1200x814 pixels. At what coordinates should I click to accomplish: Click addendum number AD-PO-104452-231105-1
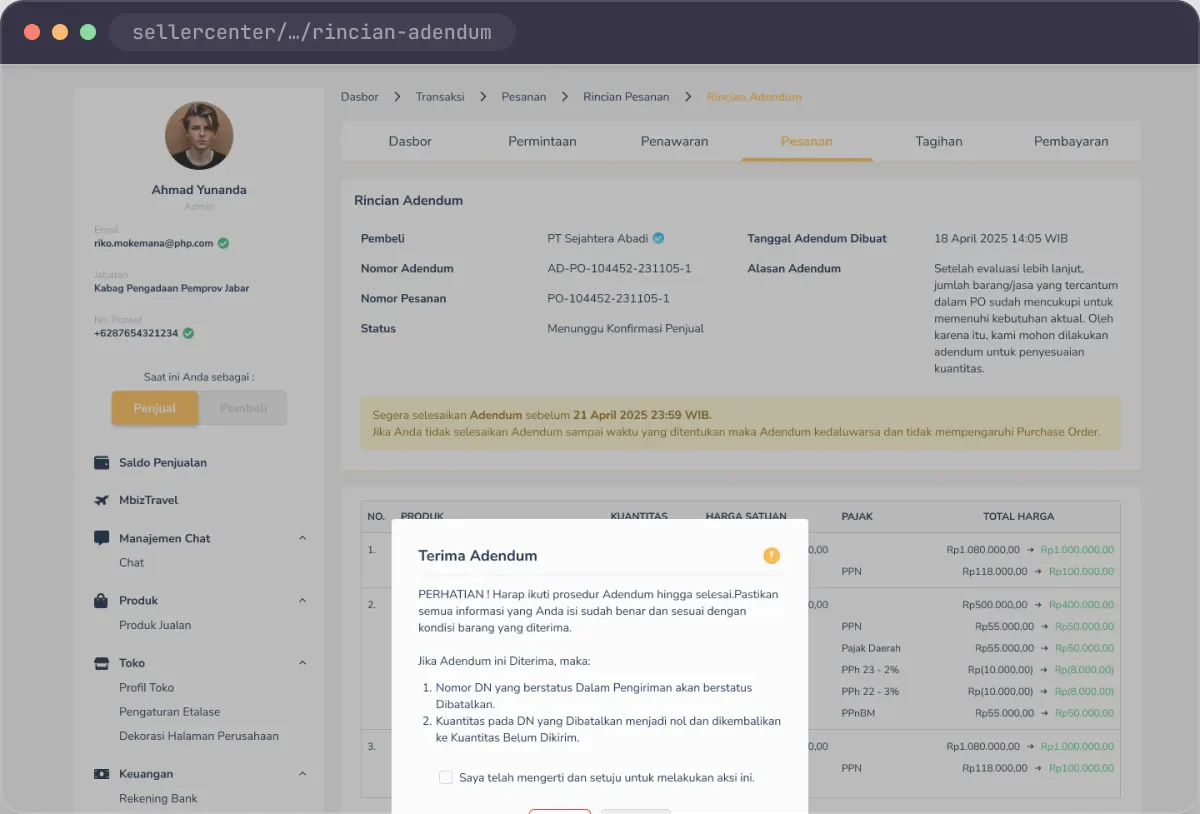point(619,268)
